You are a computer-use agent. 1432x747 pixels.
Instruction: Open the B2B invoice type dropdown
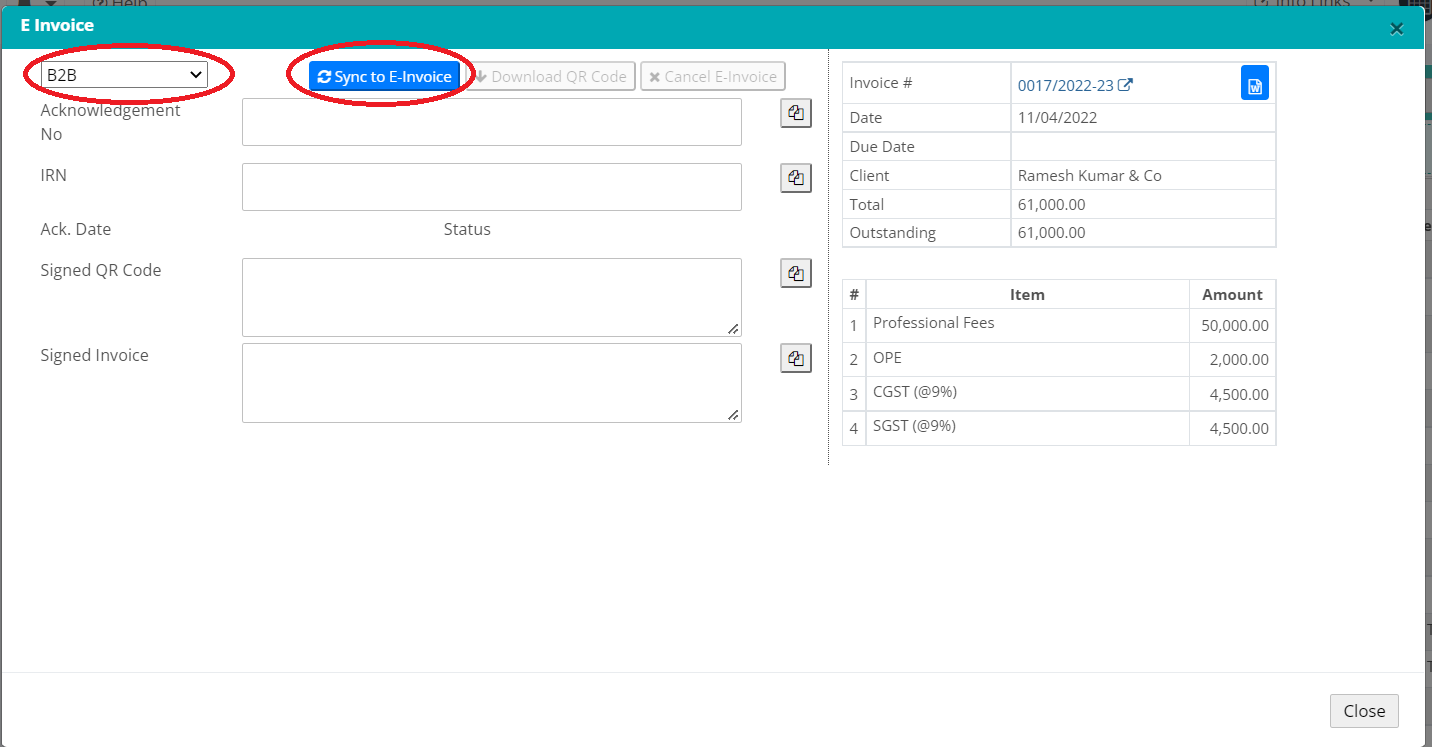tap(124, 75)
